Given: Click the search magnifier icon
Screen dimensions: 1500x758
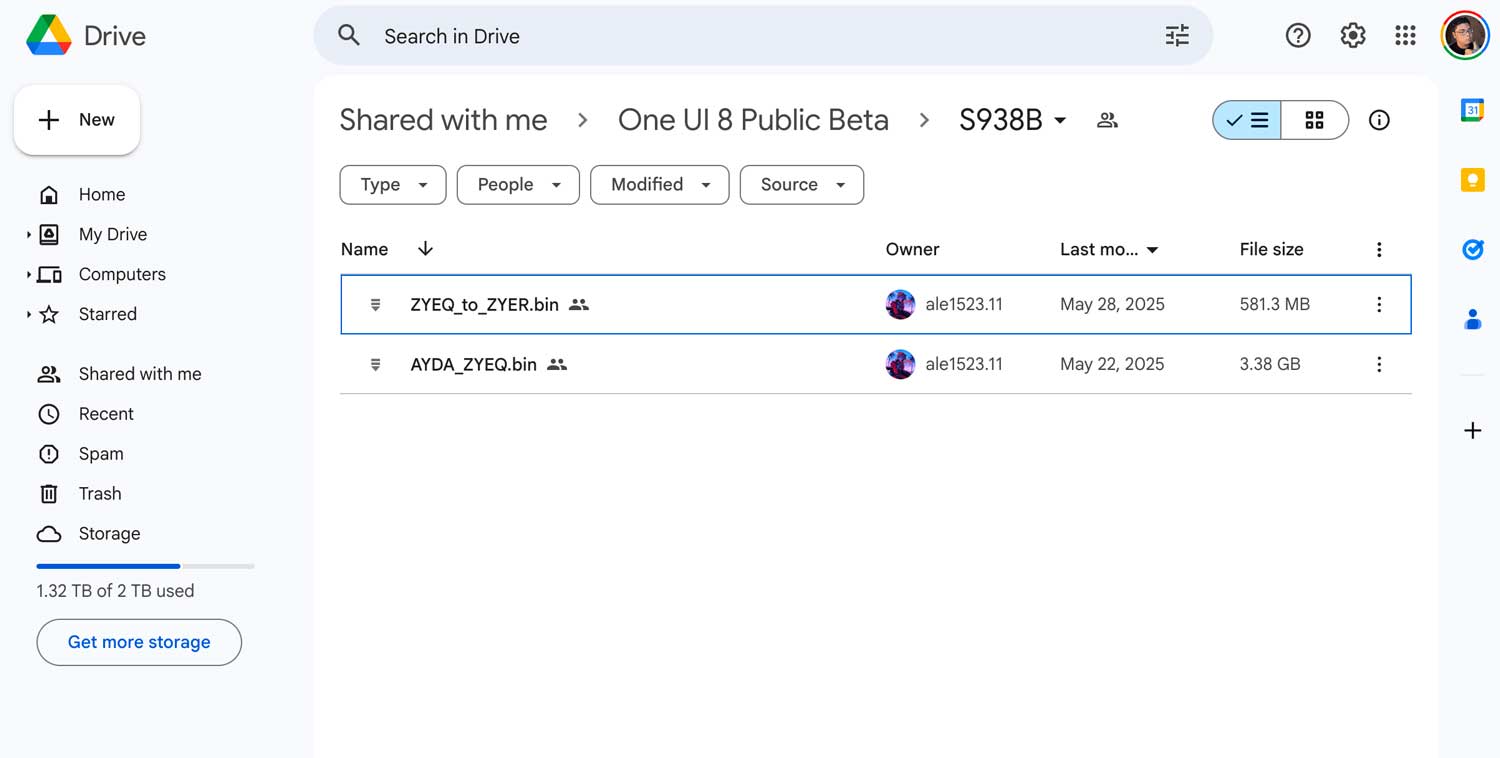Looking at the screenshot, I should coord(349,36).
